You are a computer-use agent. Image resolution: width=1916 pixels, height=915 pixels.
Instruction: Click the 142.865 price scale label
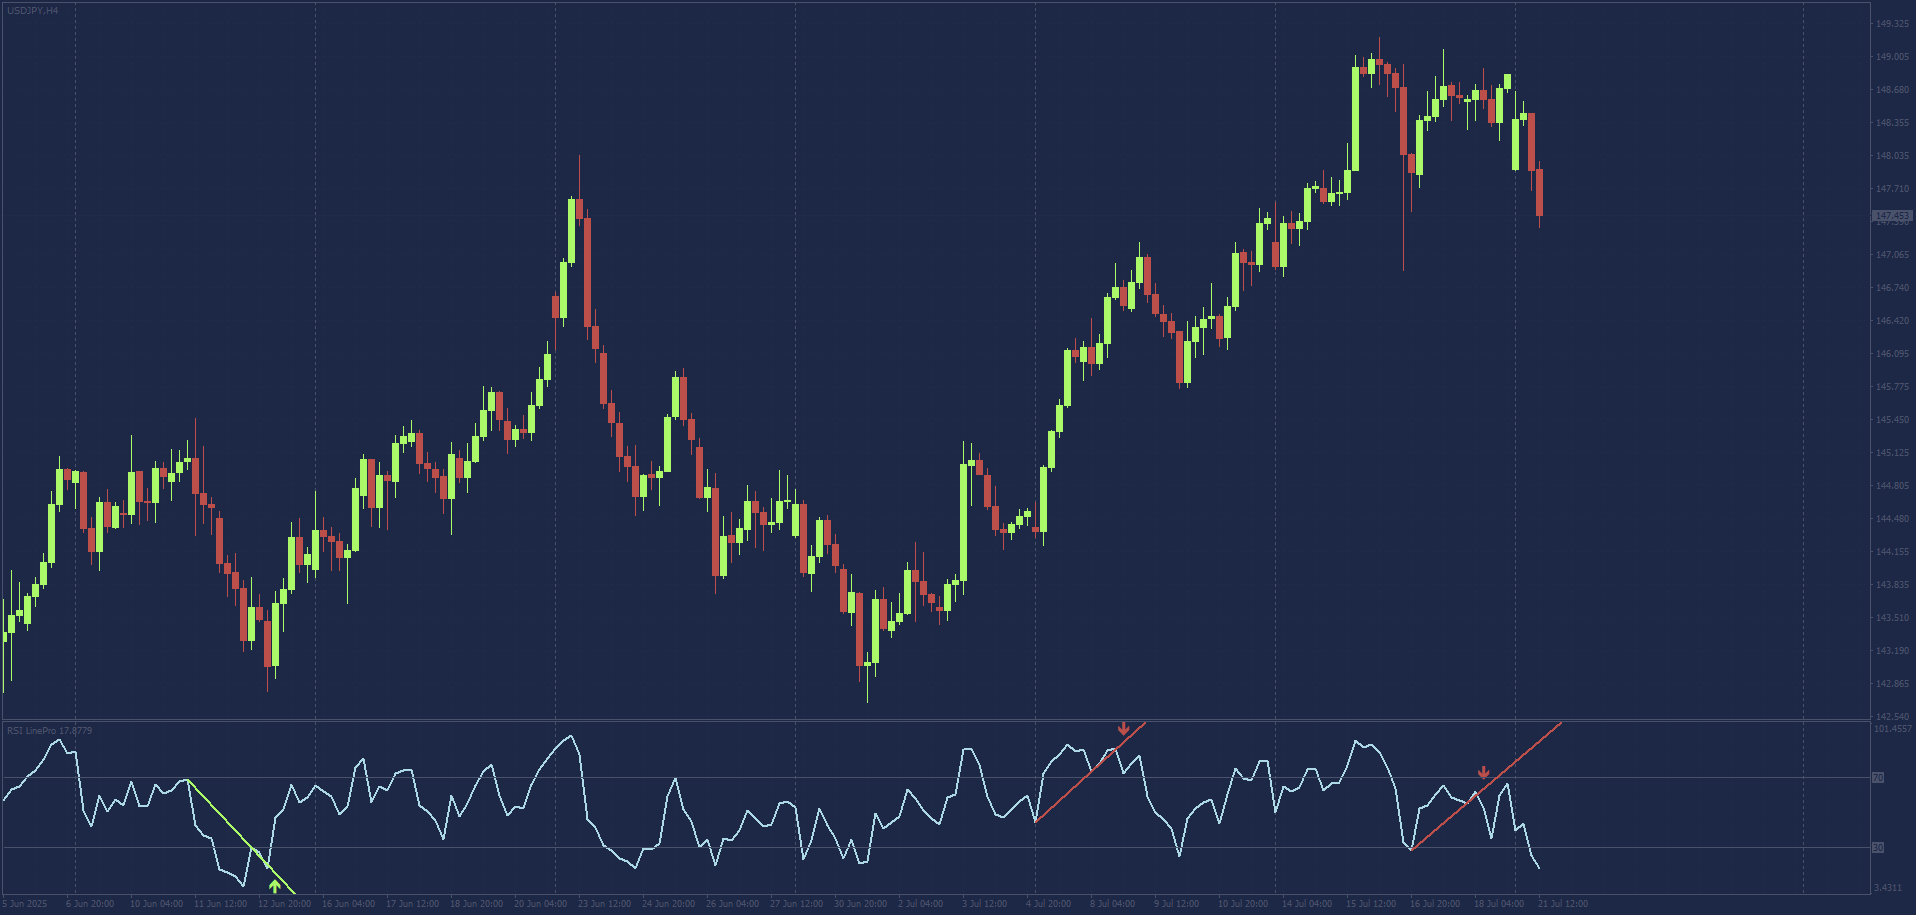tap(1892, 684)
